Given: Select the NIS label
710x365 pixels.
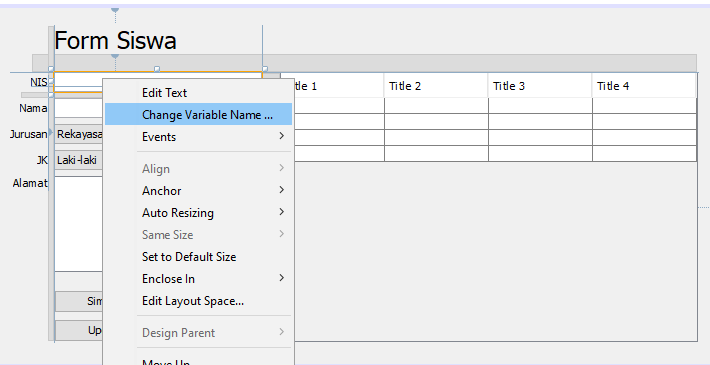Looking at the screenshot, I should pos(39,82).
